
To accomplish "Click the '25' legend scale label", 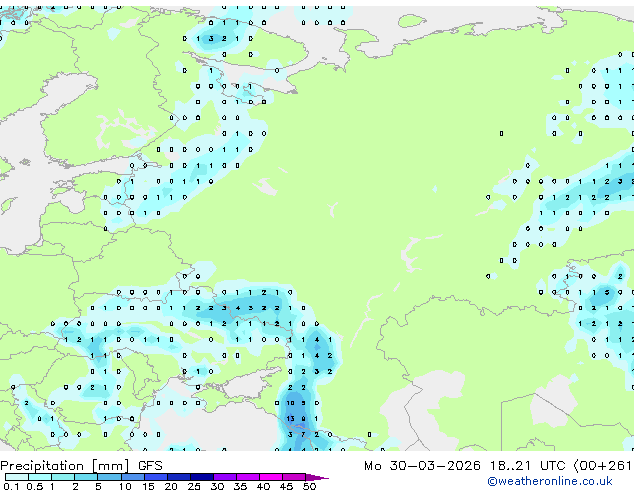I will (x=194, y=486).
